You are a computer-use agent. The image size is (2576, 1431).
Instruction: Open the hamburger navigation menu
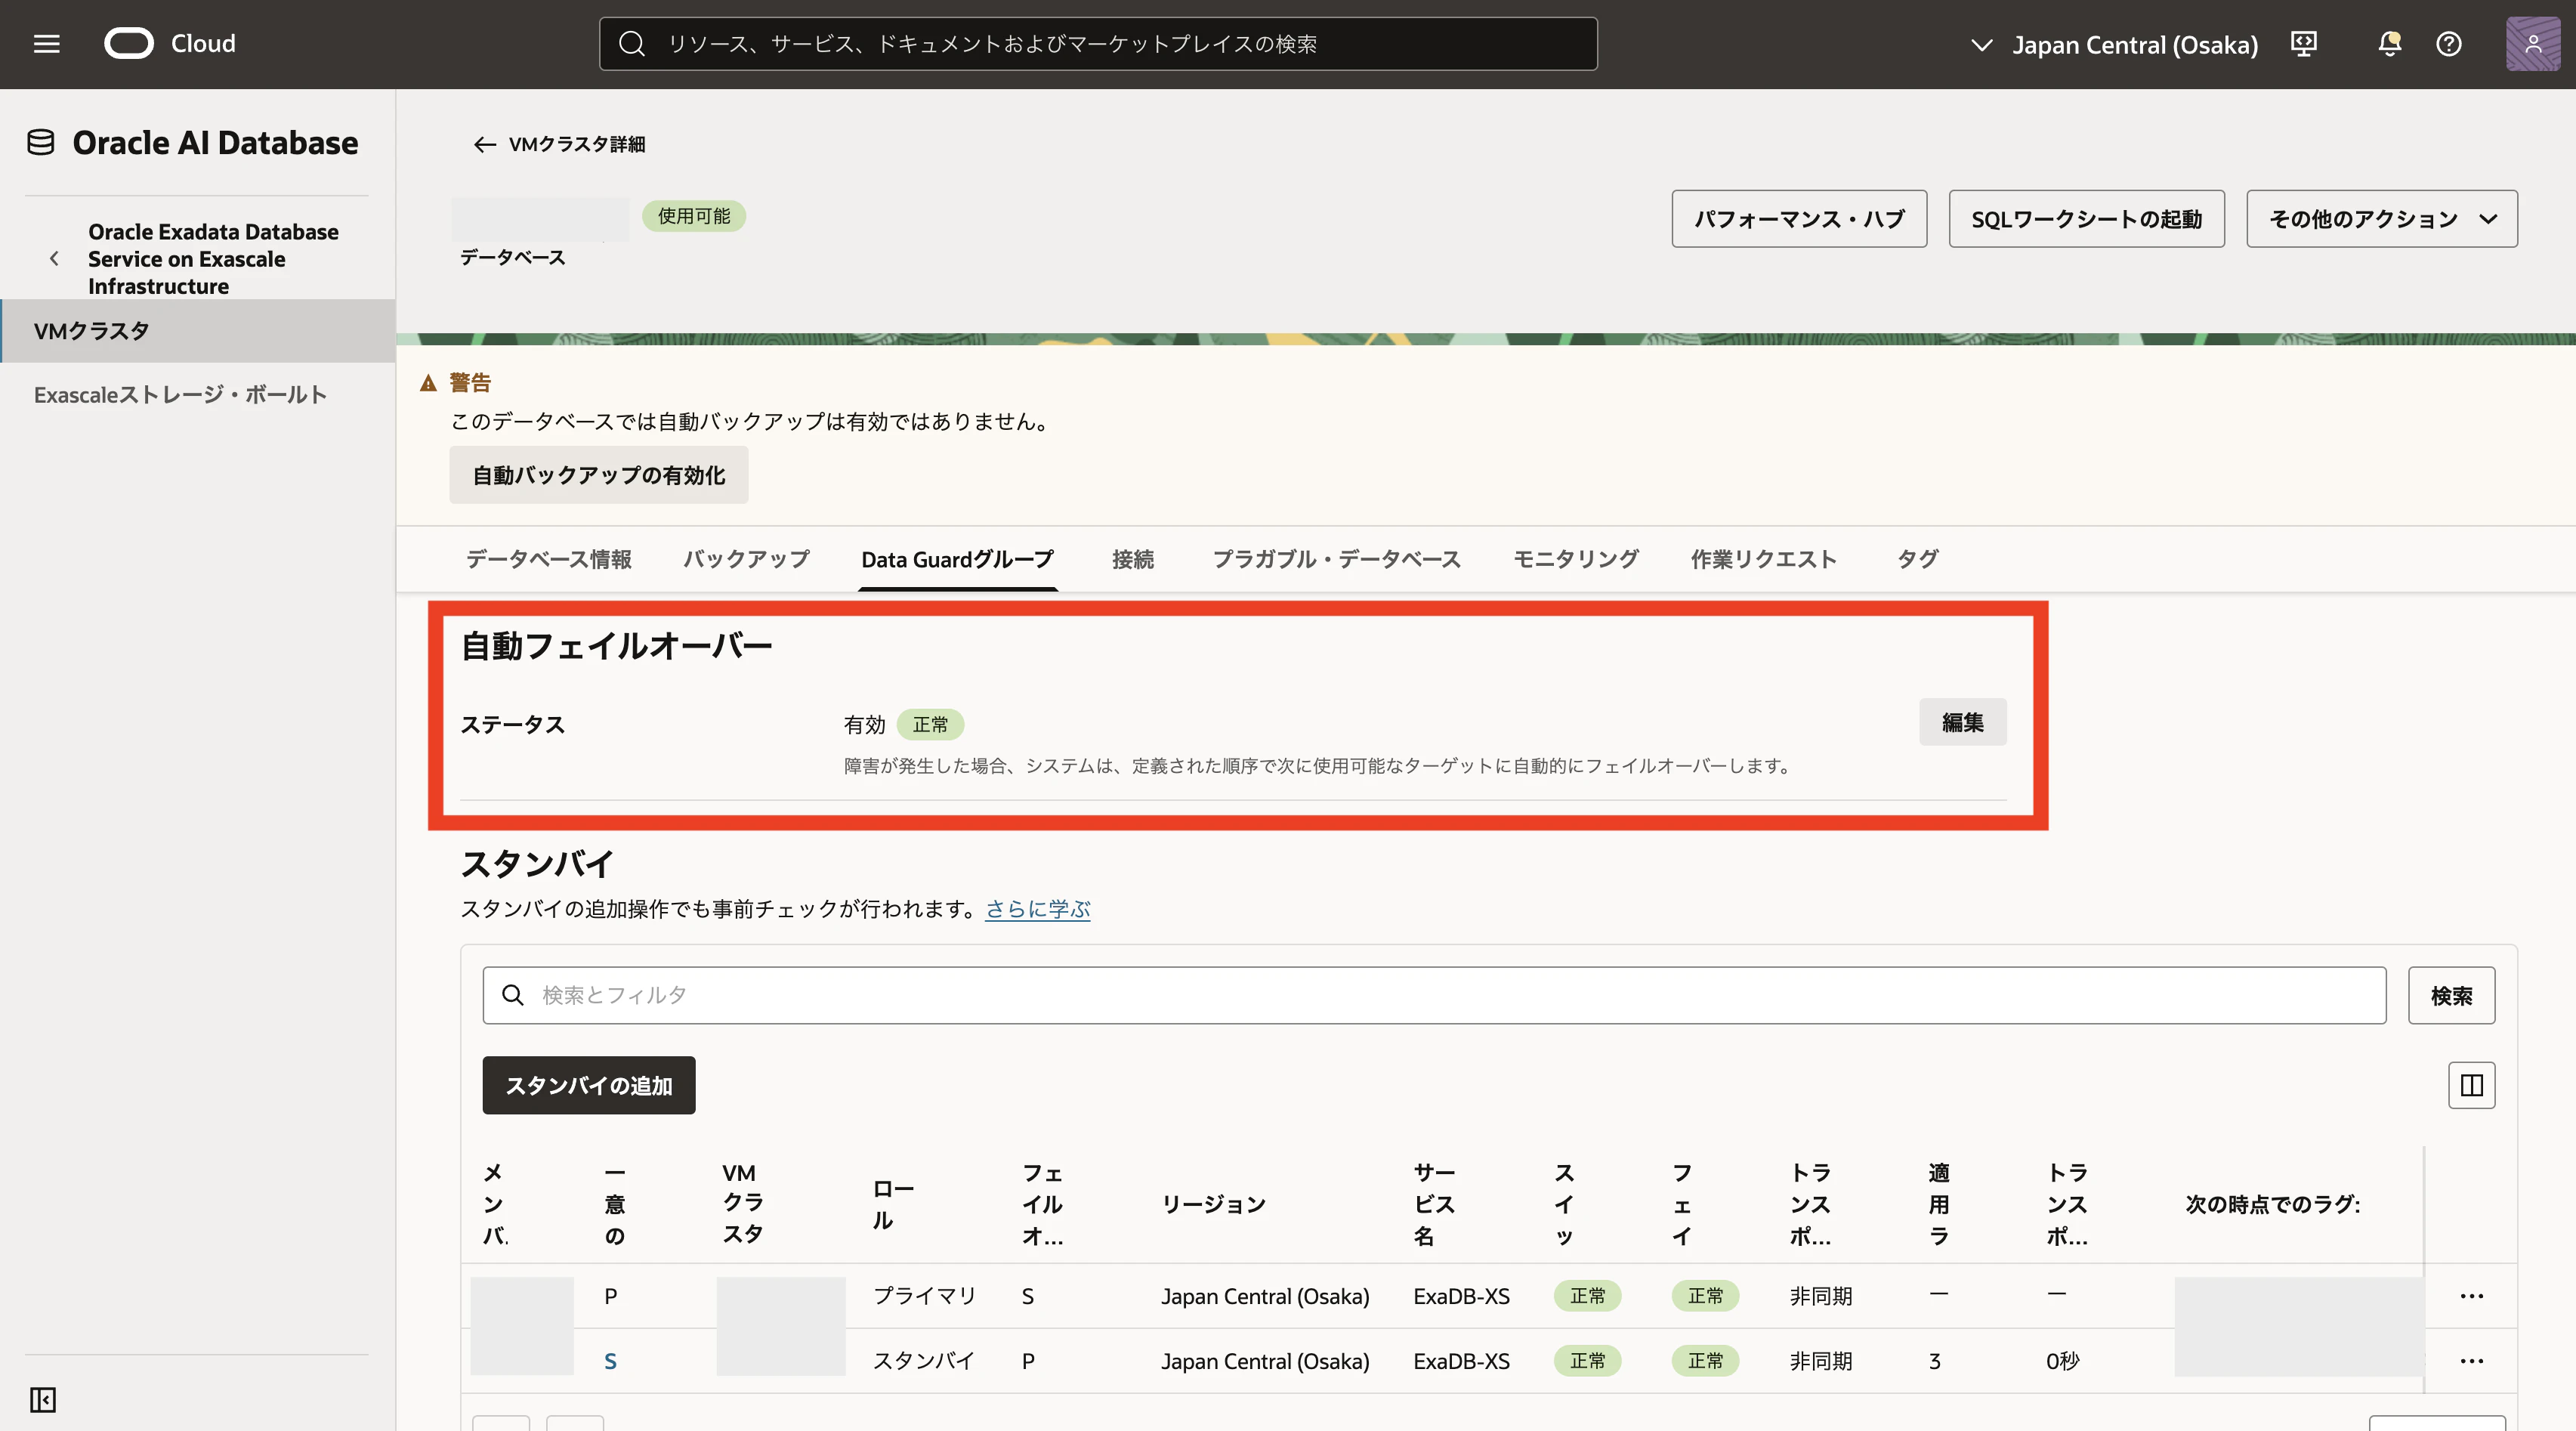point(46,44)
